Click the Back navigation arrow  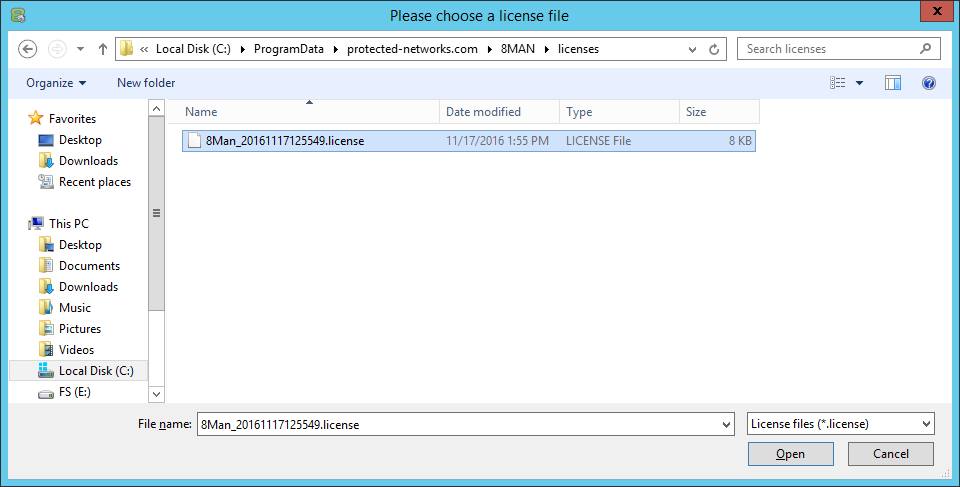pyautogui.click(x=28, y=49)
